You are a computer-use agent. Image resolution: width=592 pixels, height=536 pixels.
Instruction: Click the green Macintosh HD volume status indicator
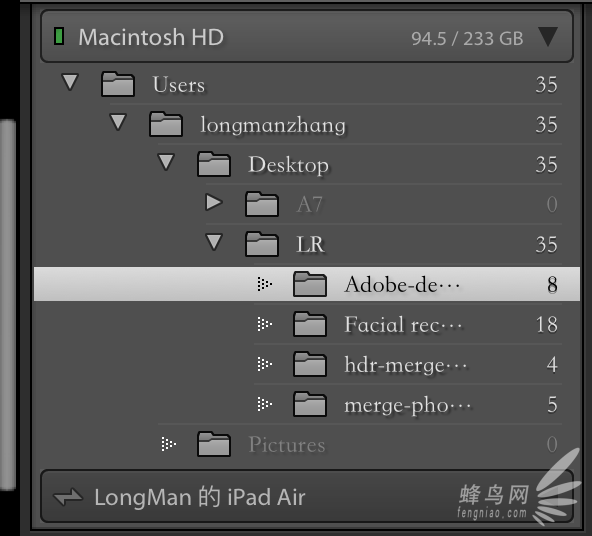(x=59, y=36)
